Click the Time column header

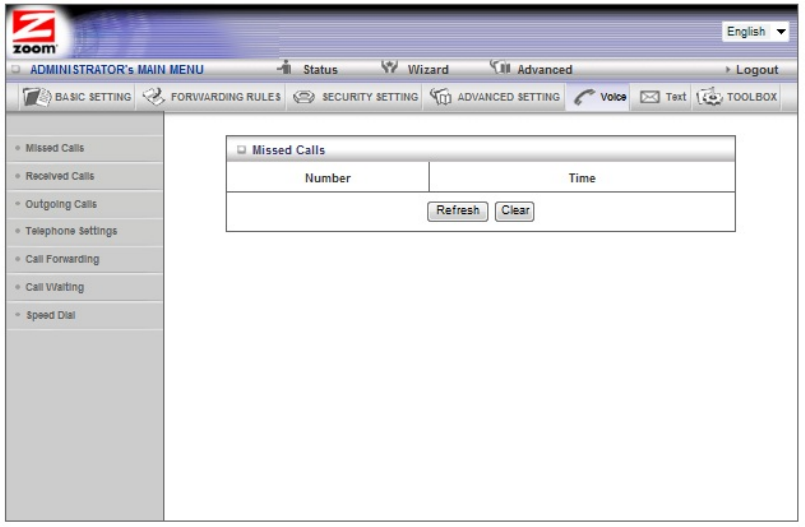click(582, 178)
